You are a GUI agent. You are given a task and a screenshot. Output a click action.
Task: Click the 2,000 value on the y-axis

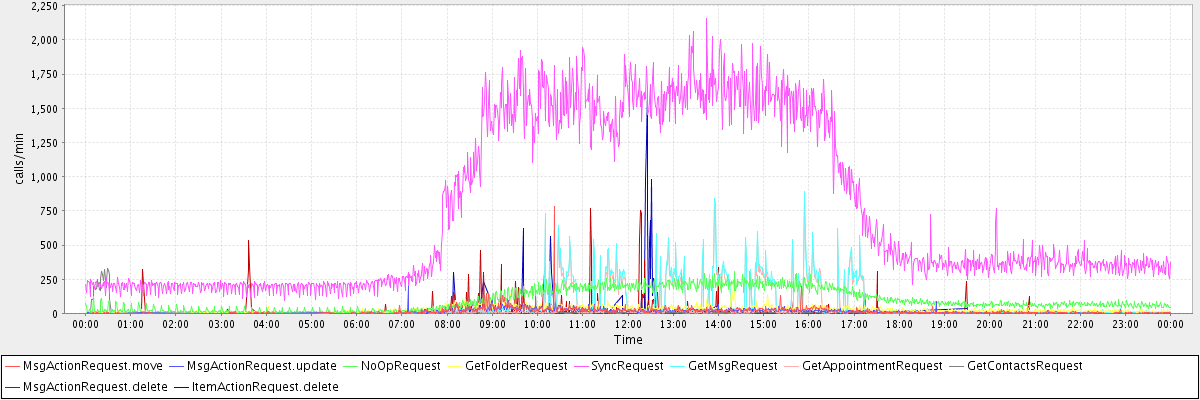click(44, 40)
